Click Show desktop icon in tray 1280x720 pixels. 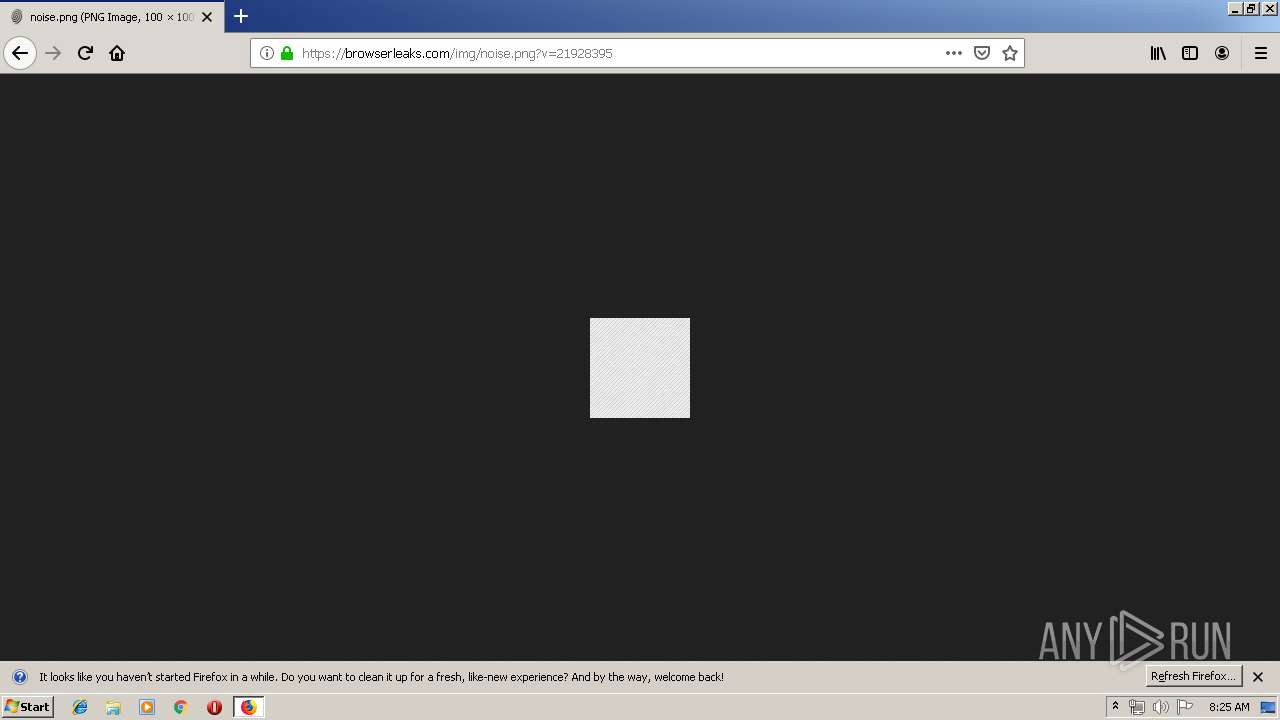1268,707
